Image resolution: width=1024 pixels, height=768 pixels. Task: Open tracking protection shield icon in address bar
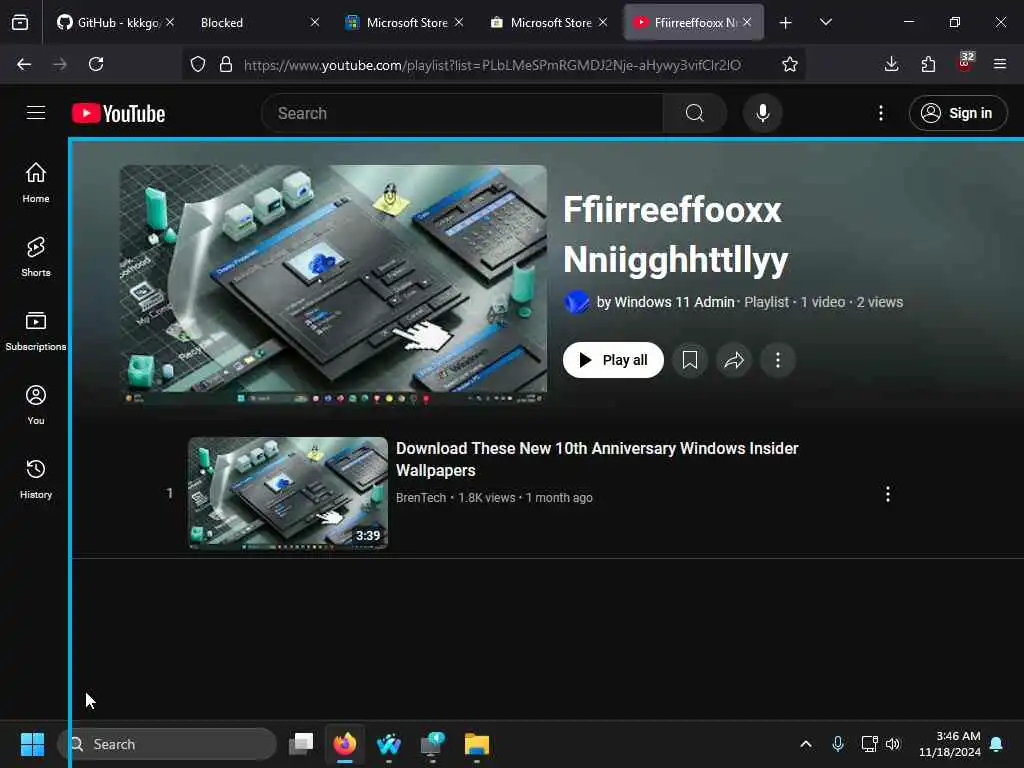198,64
